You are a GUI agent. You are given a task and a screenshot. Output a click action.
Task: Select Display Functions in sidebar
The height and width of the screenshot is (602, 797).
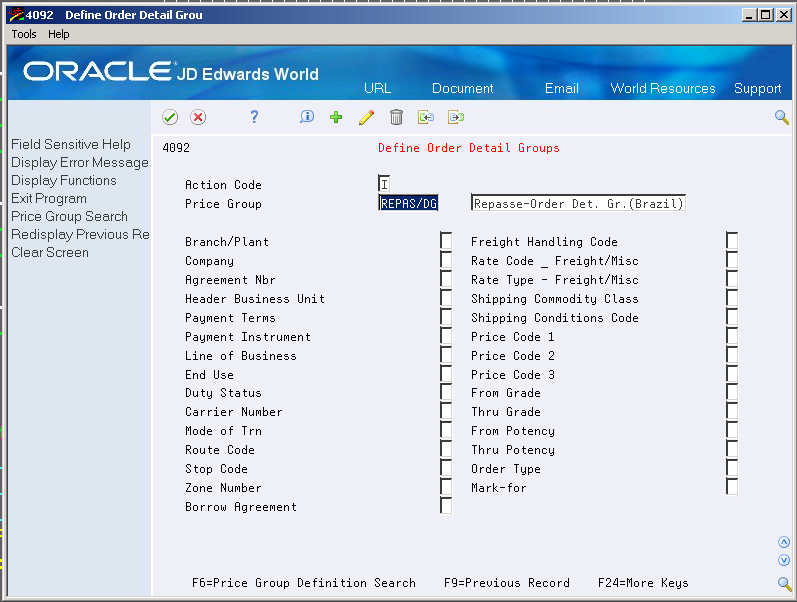(64, 180)
